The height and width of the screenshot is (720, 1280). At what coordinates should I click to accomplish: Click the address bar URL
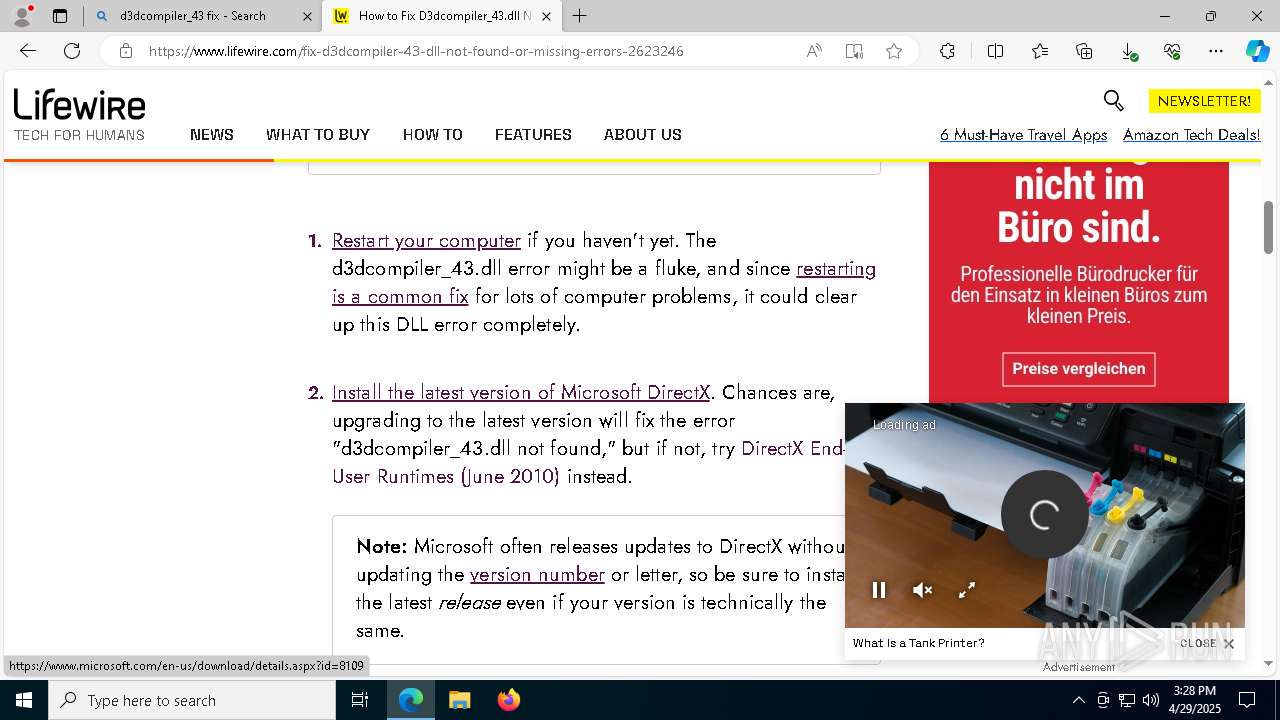[416, 51]
